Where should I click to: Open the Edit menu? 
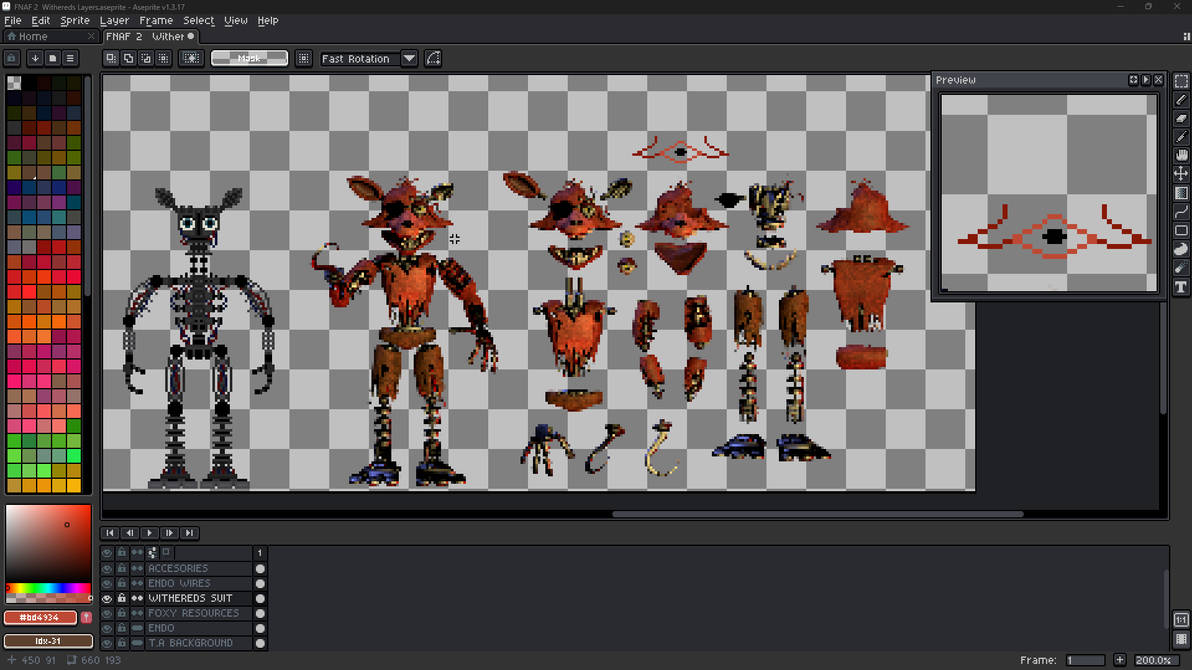40,21
